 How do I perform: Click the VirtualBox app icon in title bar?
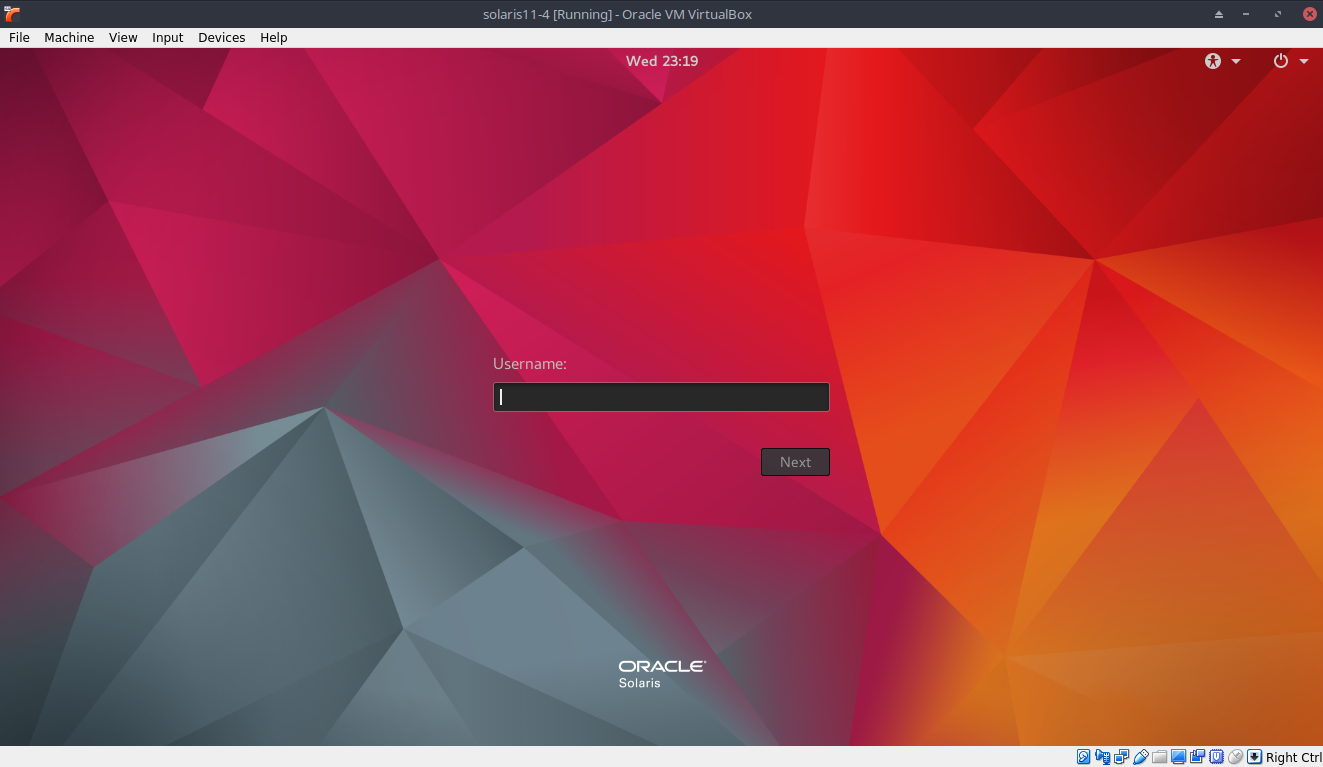(12, 13)
